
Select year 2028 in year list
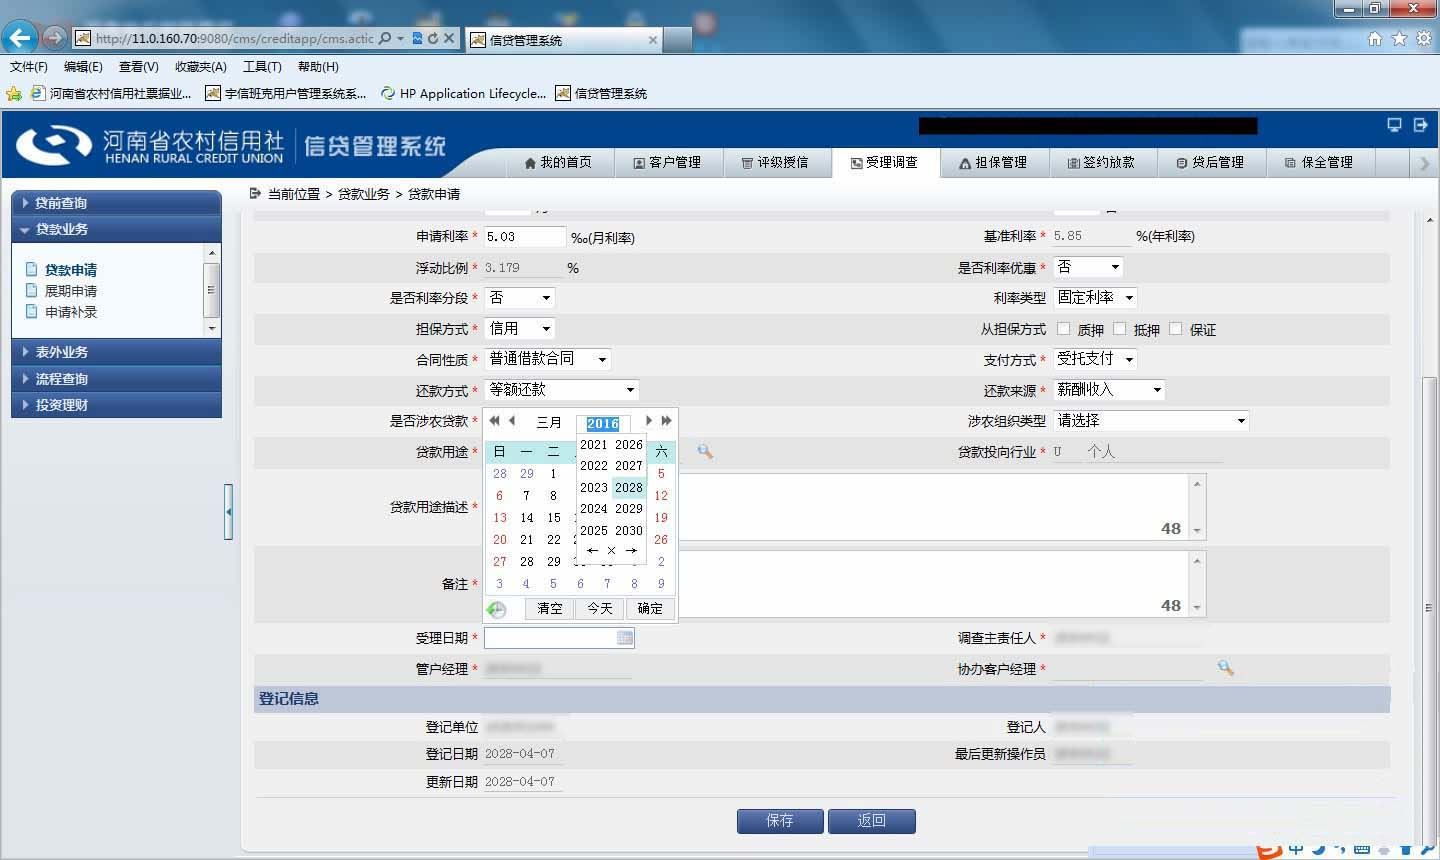tap(629, 488)
